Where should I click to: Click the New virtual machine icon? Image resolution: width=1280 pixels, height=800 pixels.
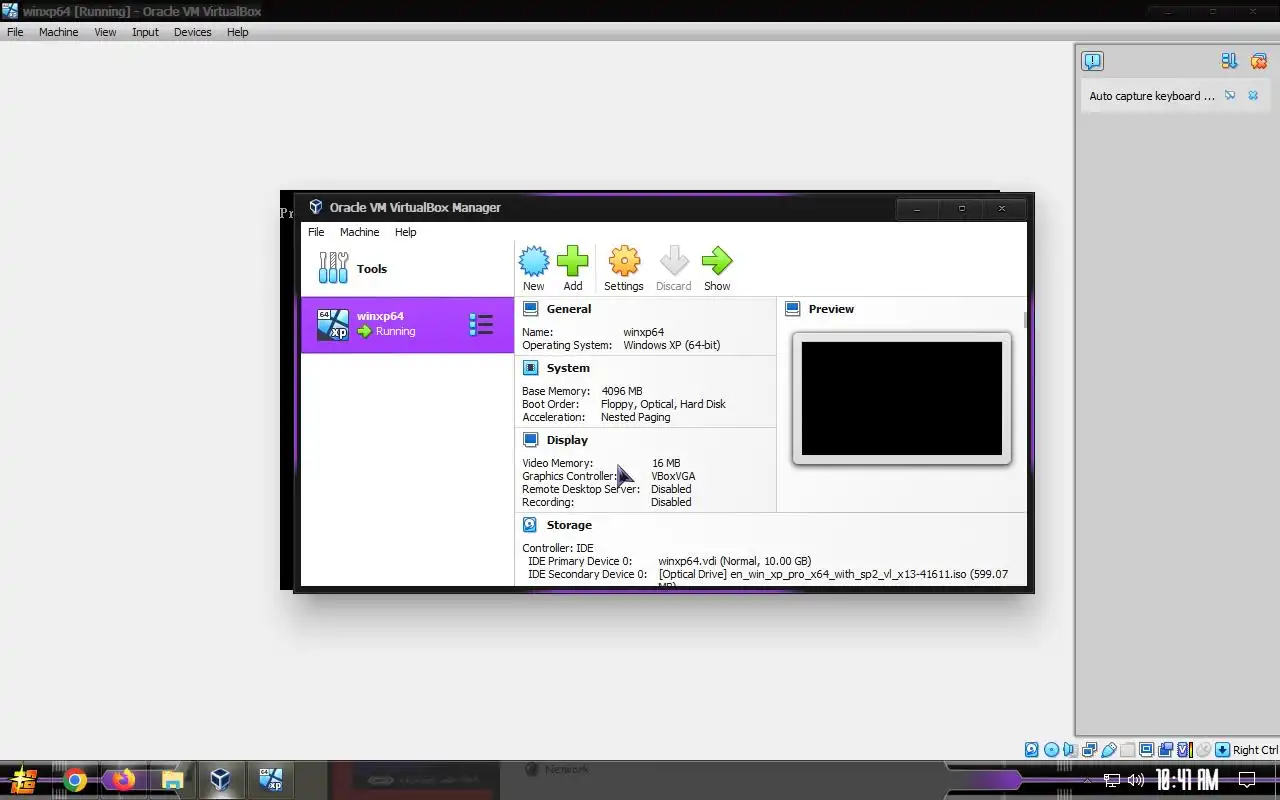point(534,262)
